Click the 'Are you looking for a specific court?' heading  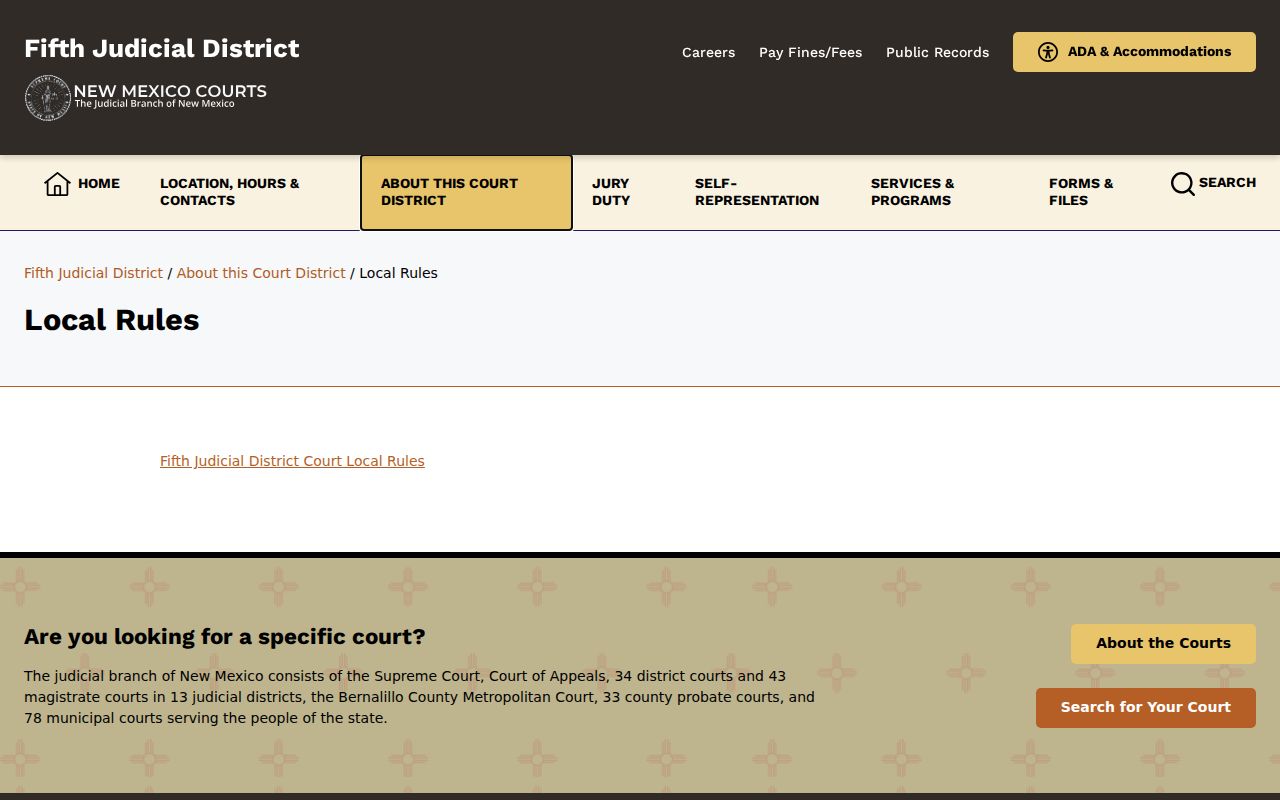[x=225, y=637]
